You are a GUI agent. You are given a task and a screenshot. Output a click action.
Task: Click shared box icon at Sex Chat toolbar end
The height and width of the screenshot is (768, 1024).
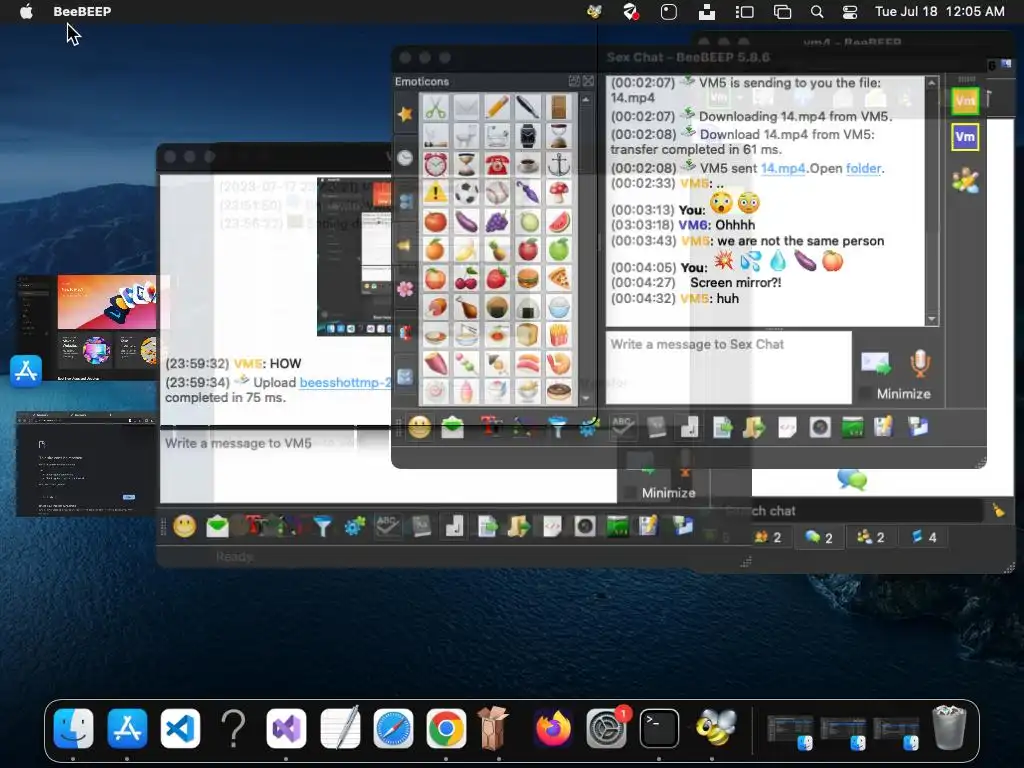[x=918, y=428]
